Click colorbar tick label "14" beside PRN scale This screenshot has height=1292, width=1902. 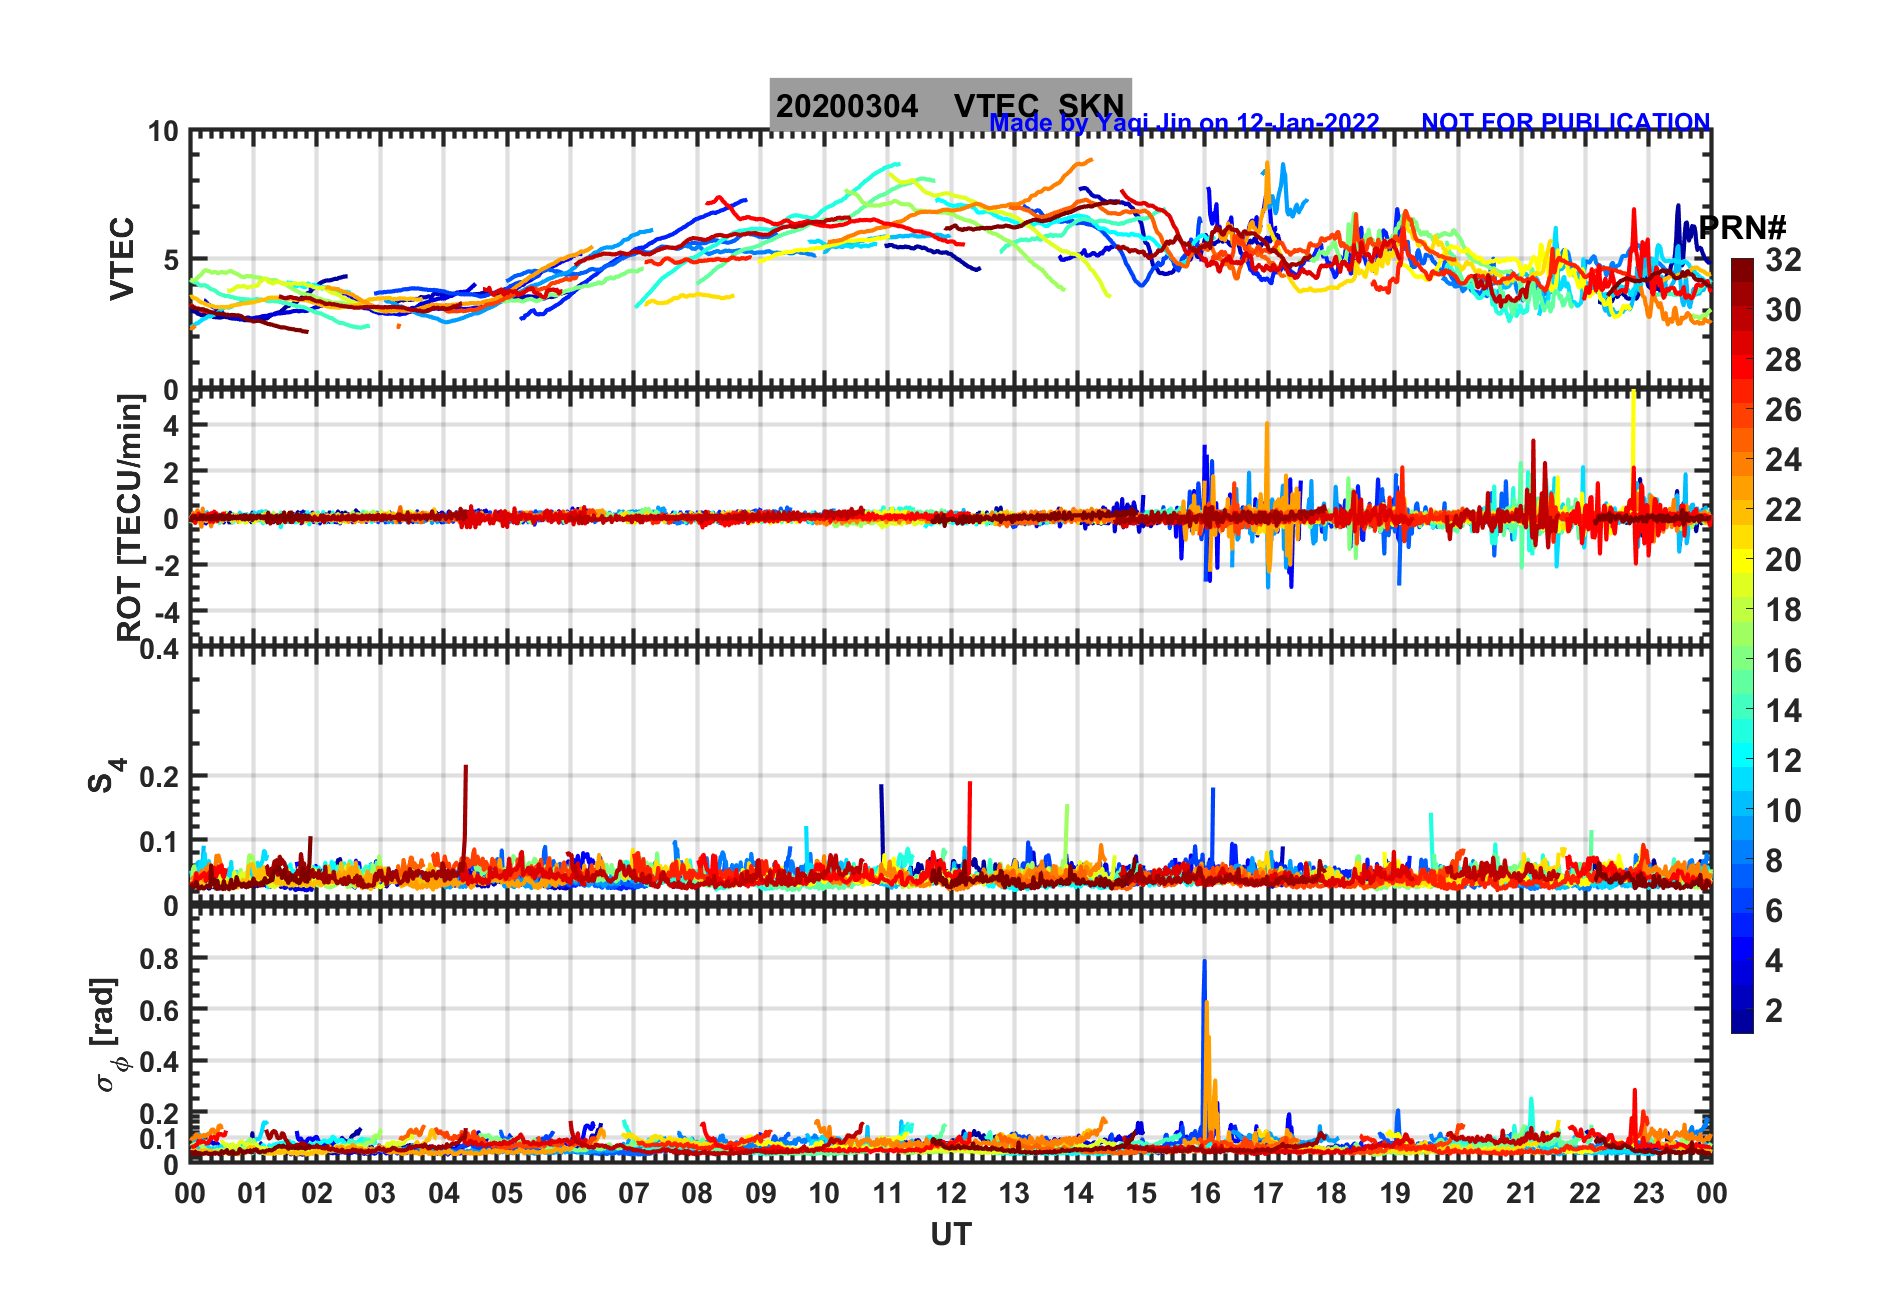click(x=1783, y=711)
